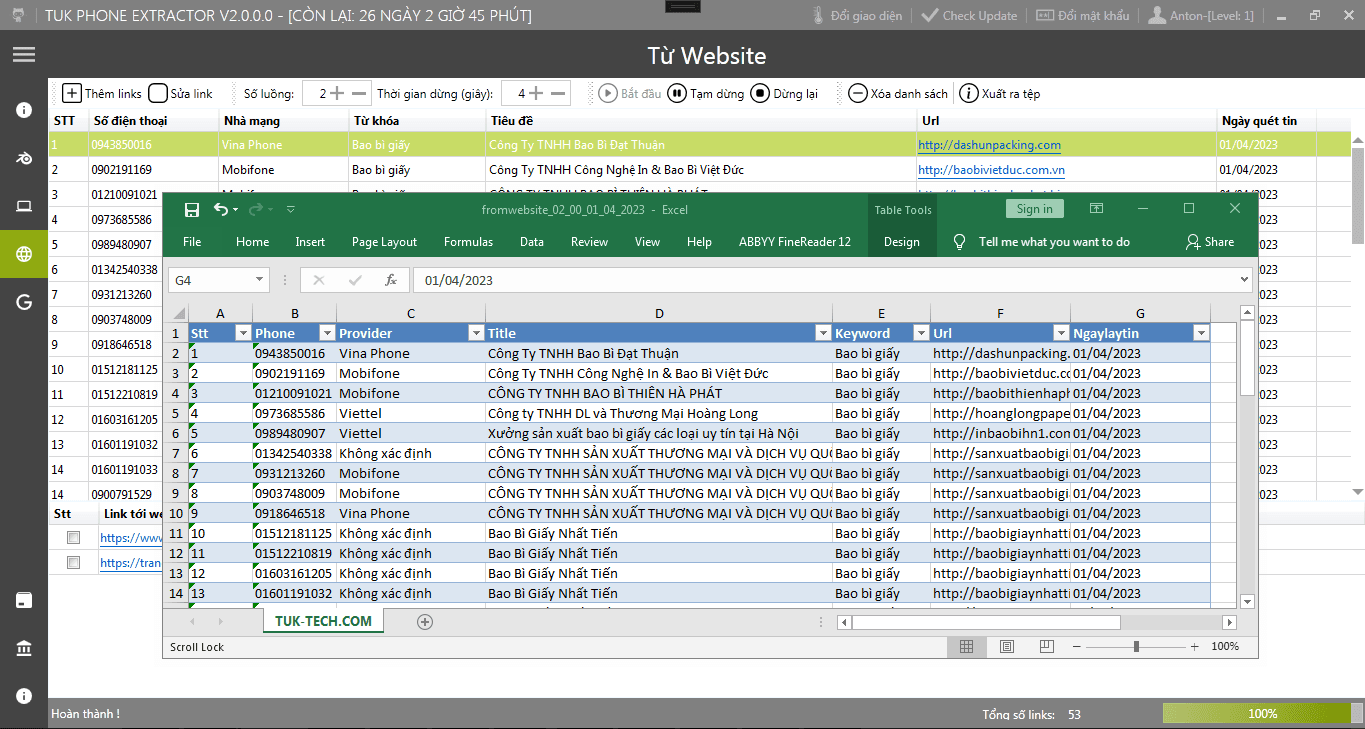Click the Excel undo arrow
Image resolution: width=1365 pixels, height=729 pixels.
pos(221,209)
